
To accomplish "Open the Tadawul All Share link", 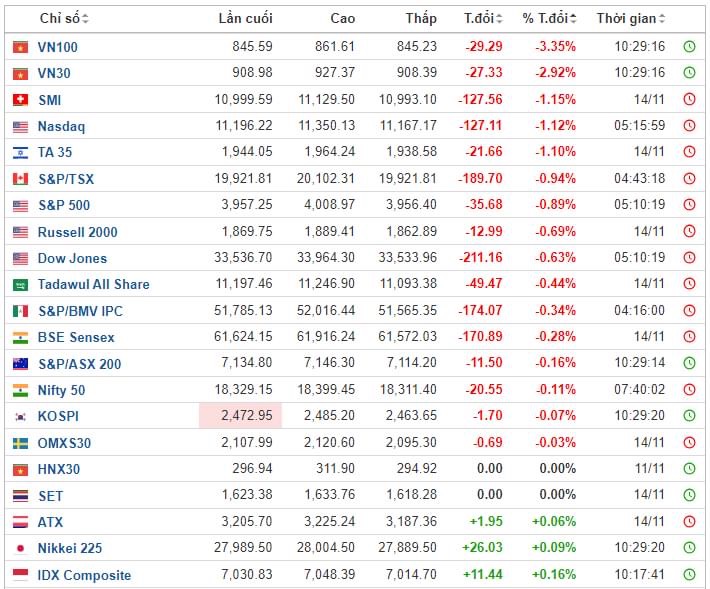I will tap(93, 284).
